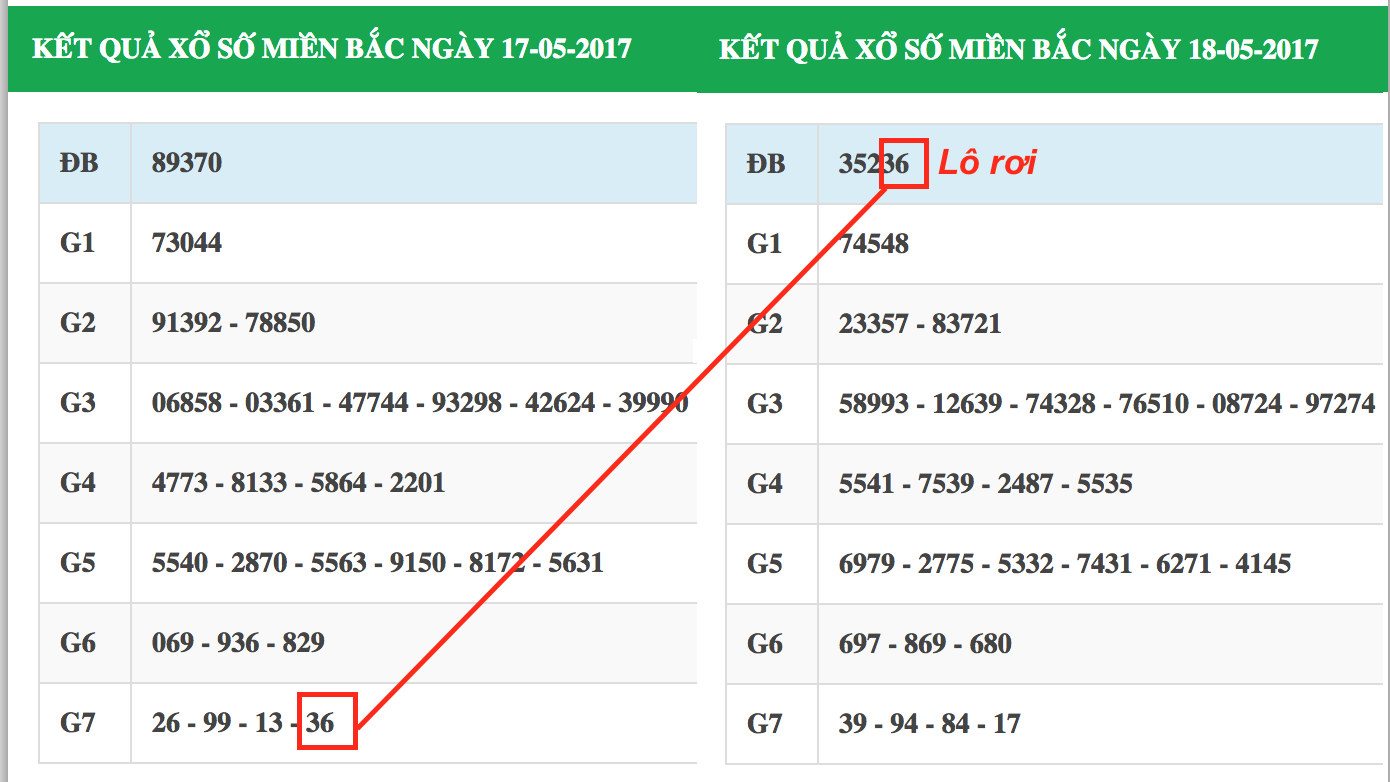The height and width of the screenshot is (782, 1390).
Task: Click G4 number 4773
Action: point(180,483)
